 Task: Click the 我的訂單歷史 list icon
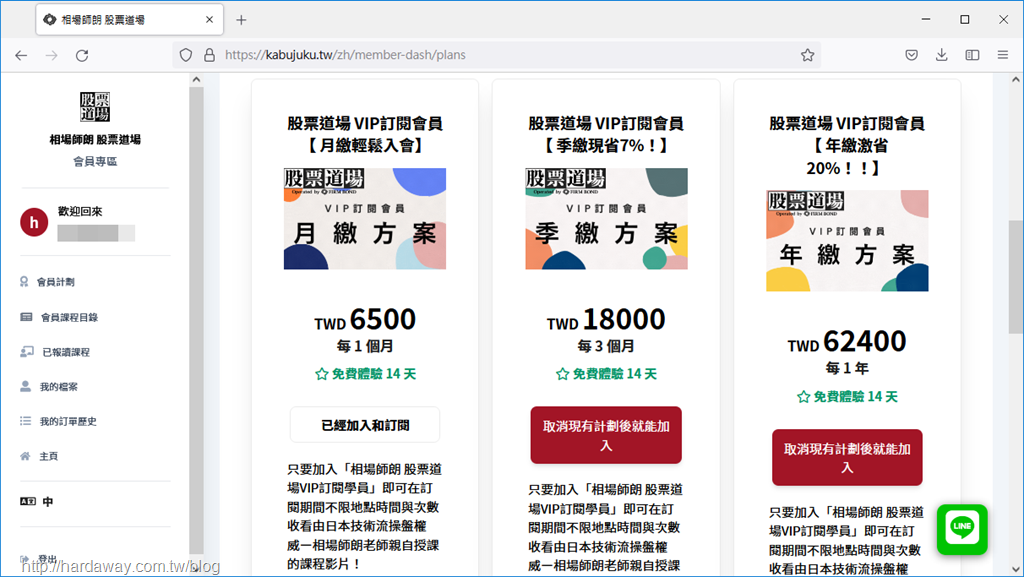point(25,421)
